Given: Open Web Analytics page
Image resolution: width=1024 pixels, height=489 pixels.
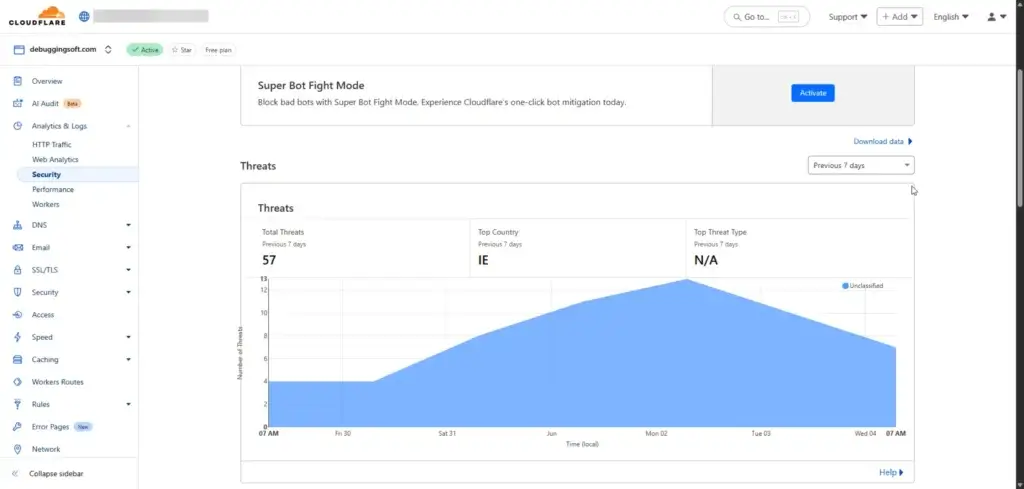Looking at the screenshot, I should tap(55, 159).
